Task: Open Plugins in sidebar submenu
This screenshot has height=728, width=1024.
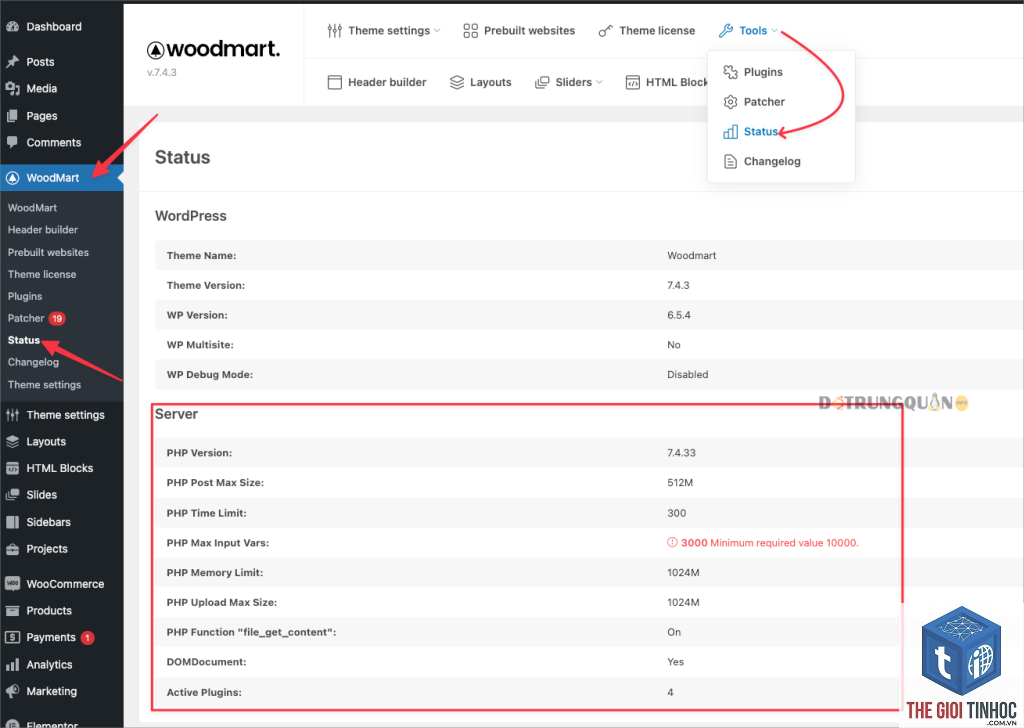Action: coord(25,296)
